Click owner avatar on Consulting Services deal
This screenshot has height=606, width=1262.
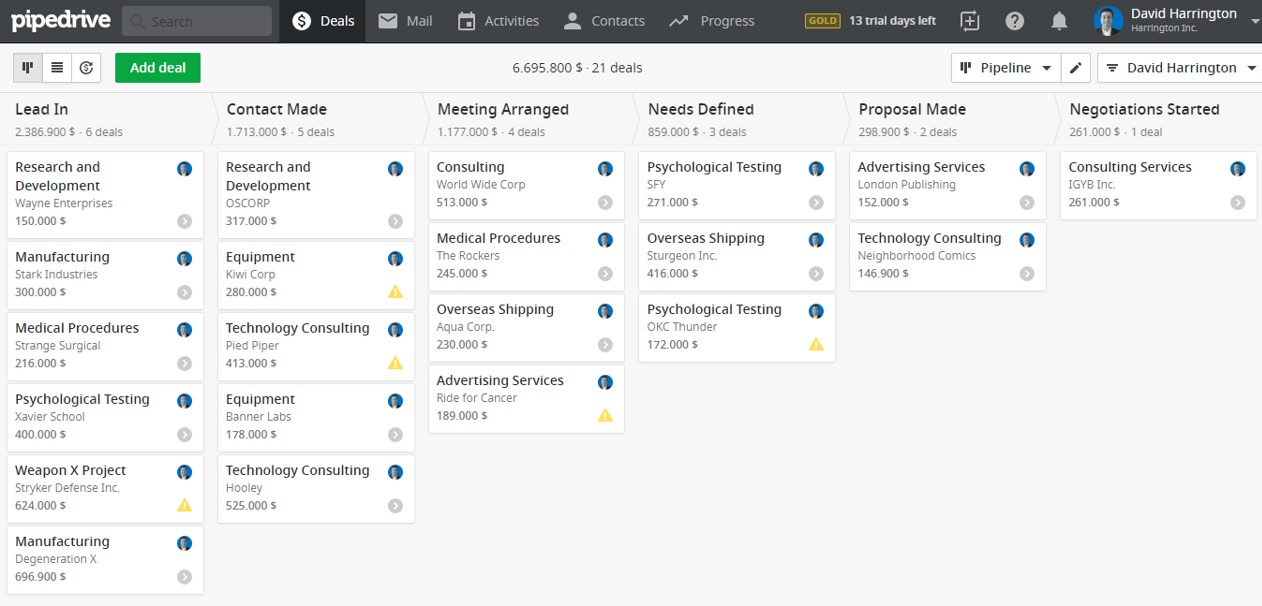click(x=1237, y=169)
